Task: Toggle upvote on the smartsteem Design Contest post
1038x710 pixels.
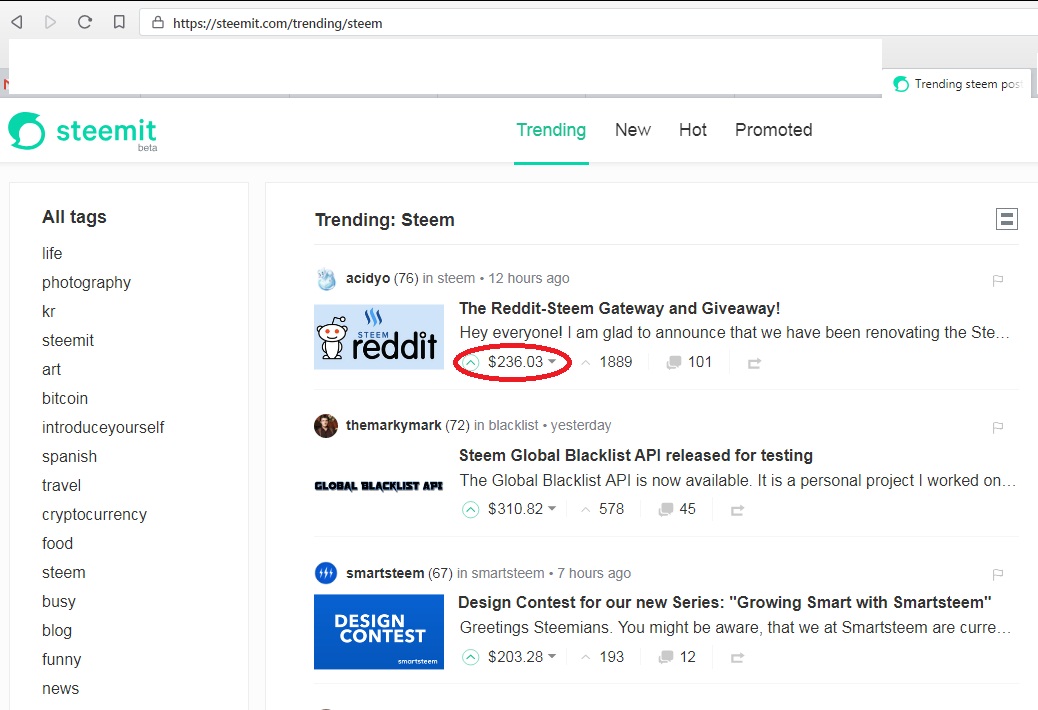Action: (x=470, y=657)
